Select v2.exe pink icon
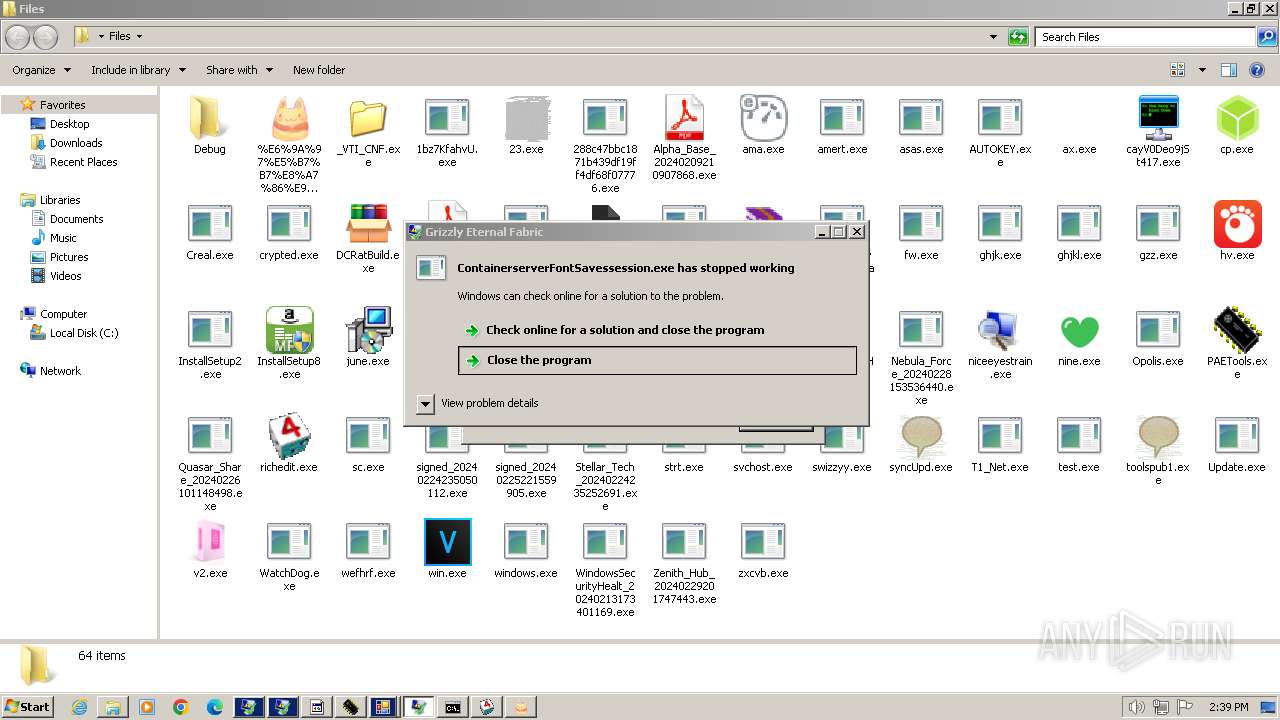Screen dimensions: 1280x720 (x=210, y=542)
